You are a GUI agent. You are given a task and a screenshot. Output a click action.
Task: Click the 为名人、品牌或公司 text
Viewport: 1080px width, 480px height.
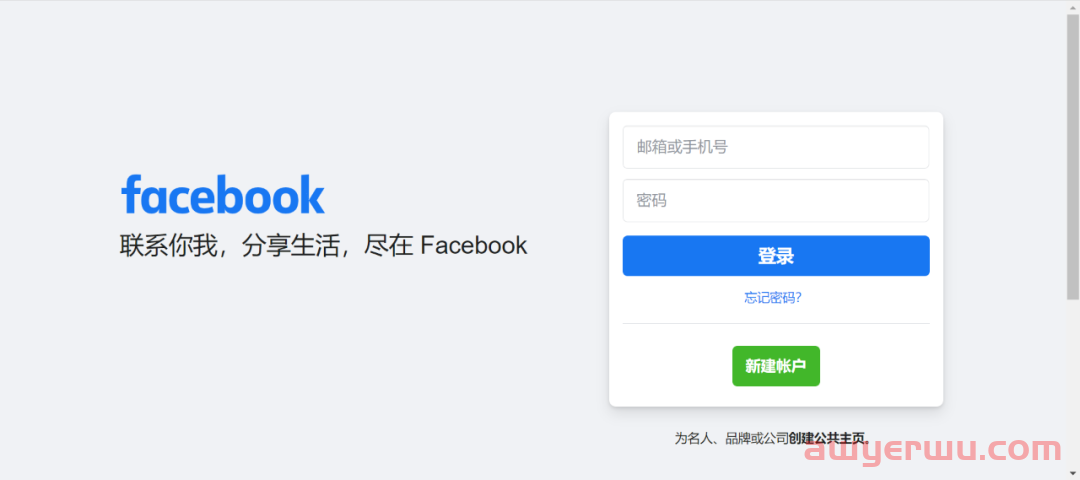point(731,438)
